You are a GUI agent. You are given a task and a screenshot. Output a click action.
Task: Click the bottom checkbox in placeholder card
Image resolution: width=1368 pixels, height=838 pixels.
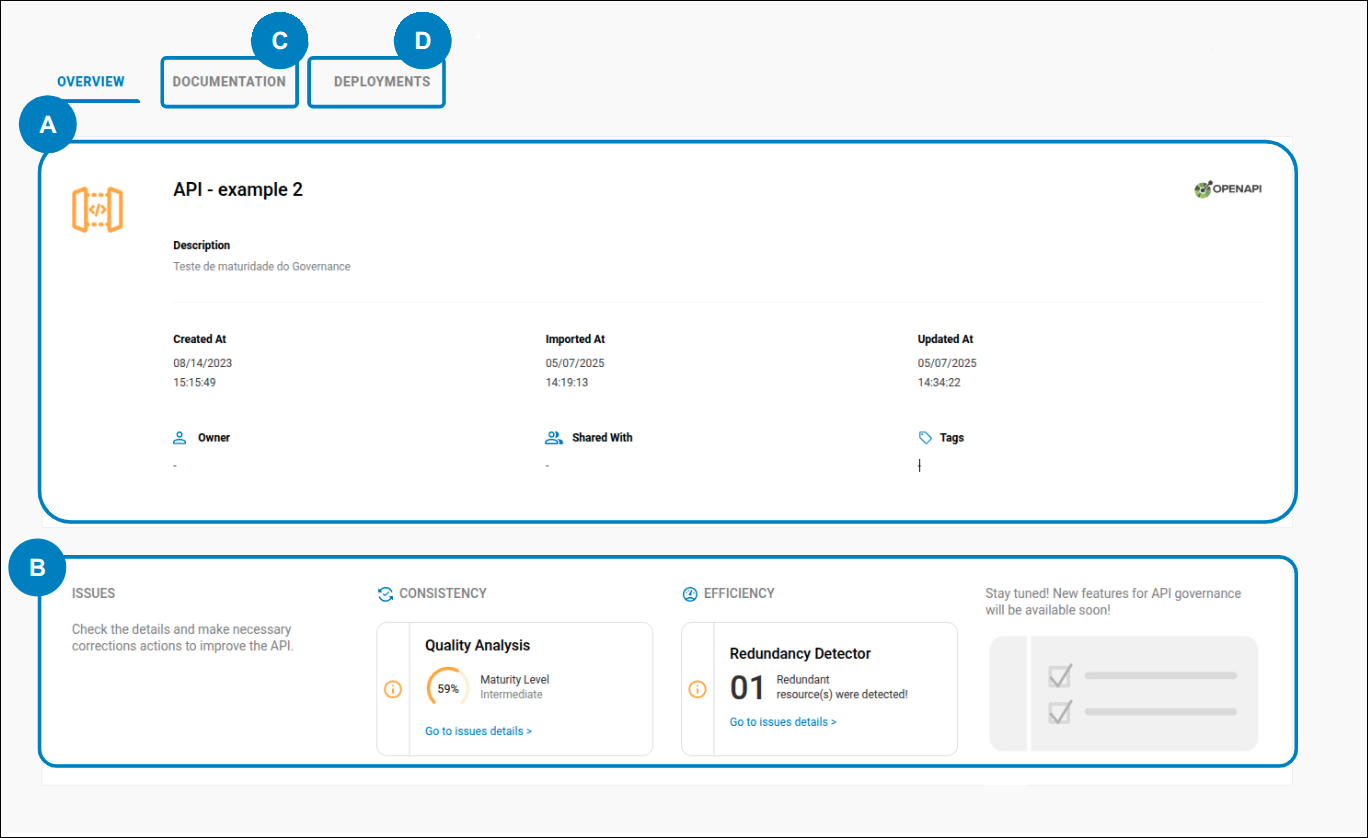(x=1060, y=712)
